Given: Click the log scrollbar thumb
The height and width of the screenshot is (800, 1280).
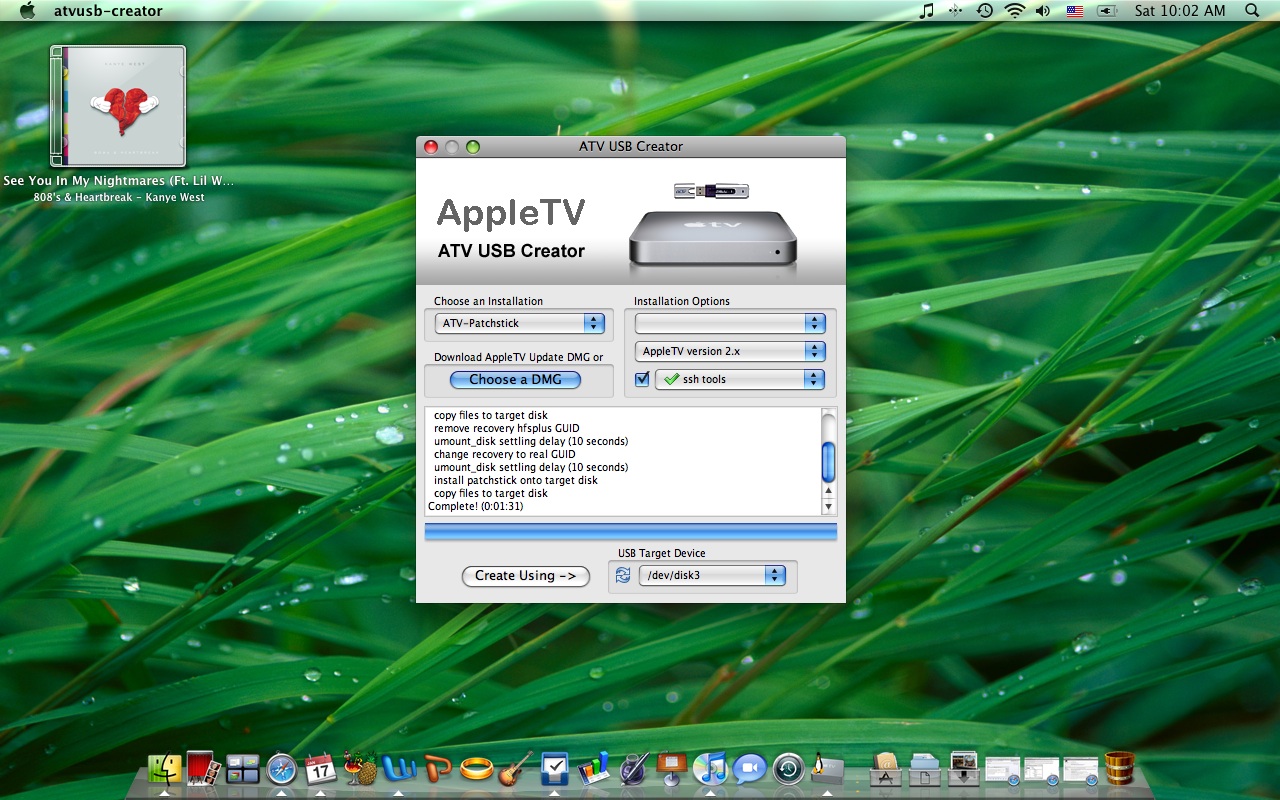Looking at the screenshot, I should (x=828, y=462).
